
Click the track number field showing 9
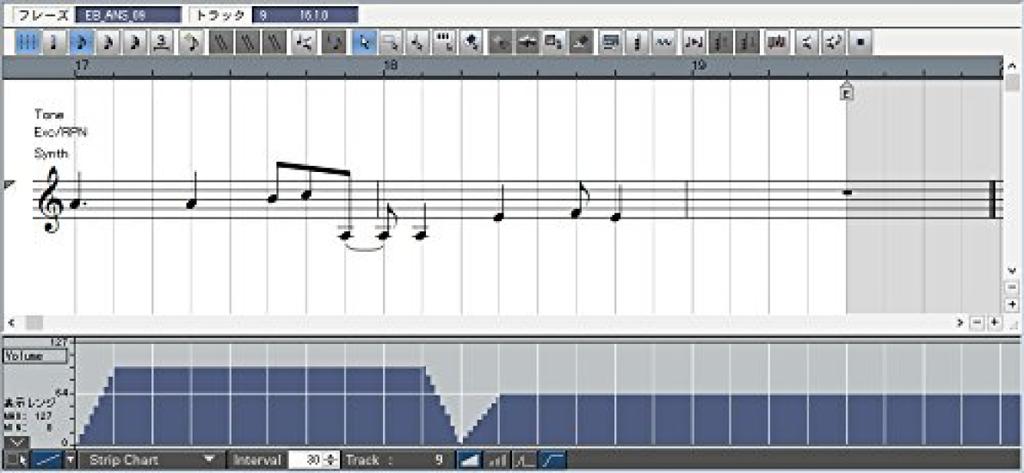(306, 15)
